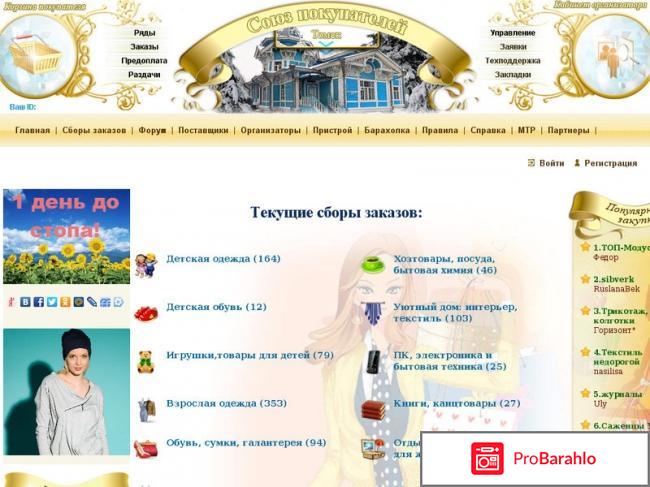Click the login icon next to Войти
Screen dimensions: 650x487
531,163
